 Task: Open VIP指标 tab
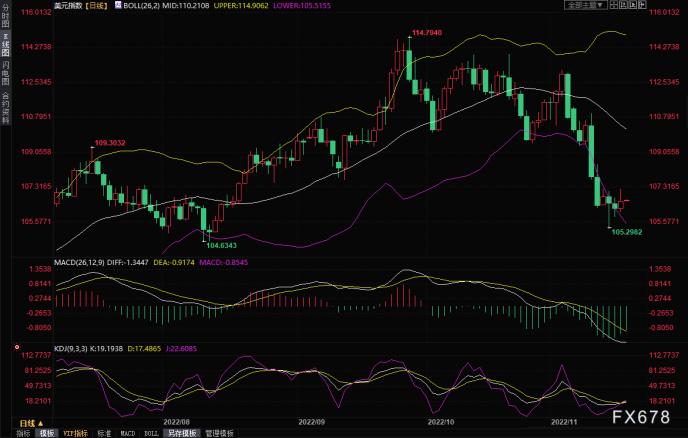click(75, 433)
